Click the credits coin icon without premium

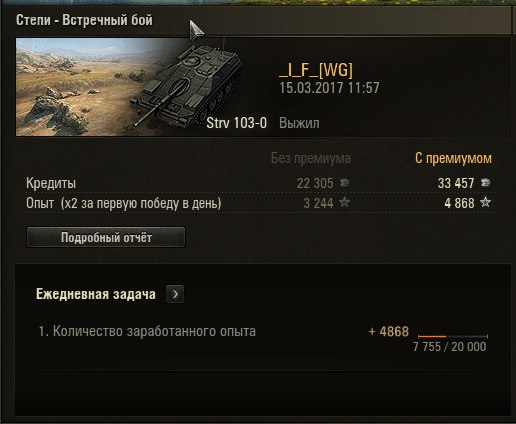344,183
